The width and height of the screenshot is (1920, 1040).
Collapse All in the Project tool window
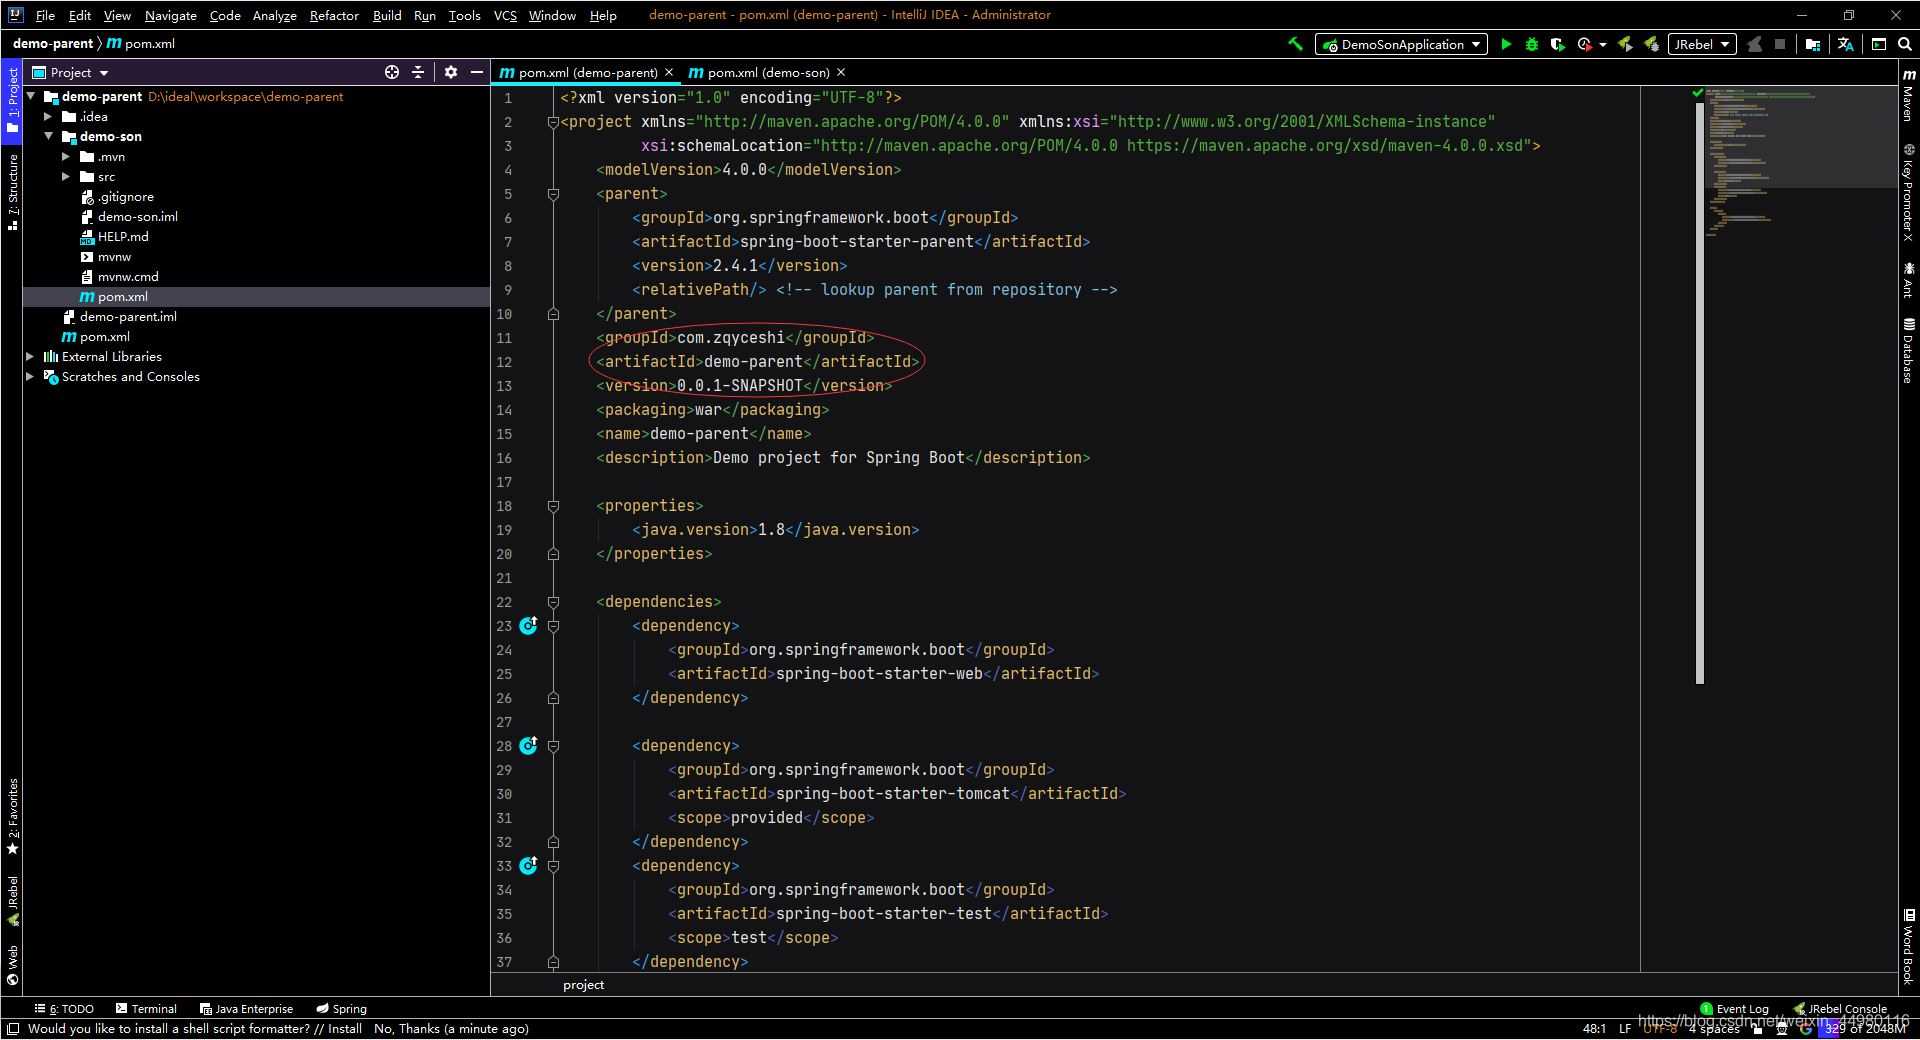tap(418, 72)
